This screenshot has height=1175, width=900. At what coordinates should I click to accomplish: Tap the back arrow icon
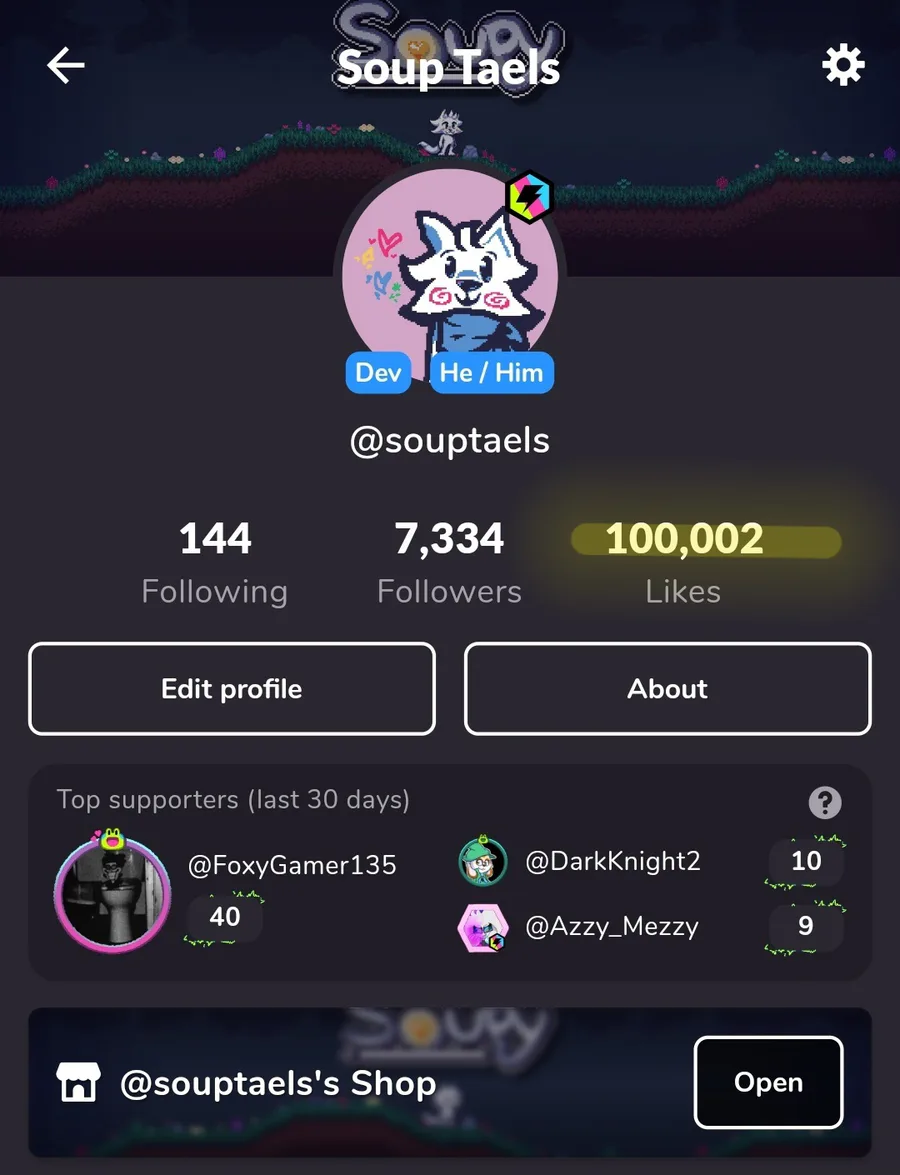[x=66, y=65]
